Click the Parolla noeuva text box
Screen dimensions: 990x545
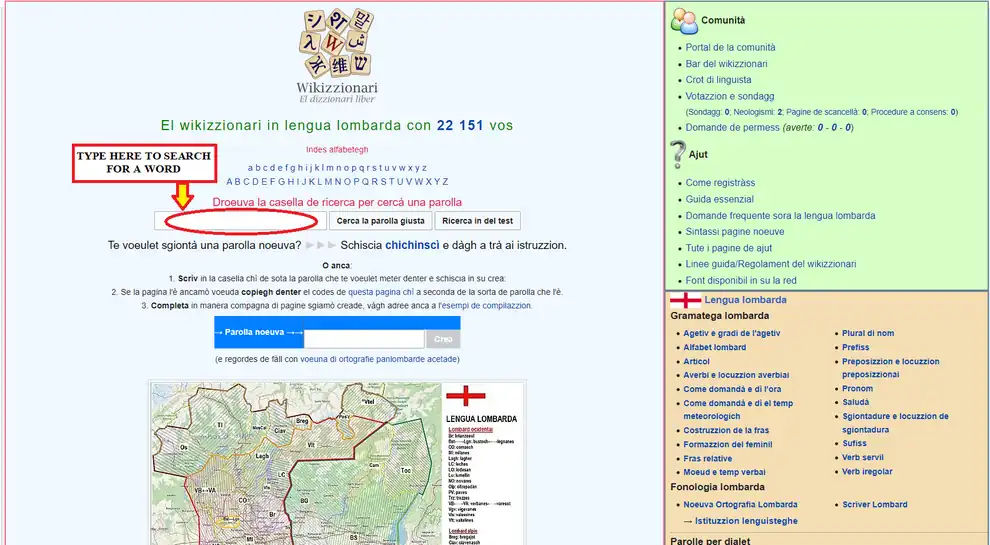[x=364, y=339]
